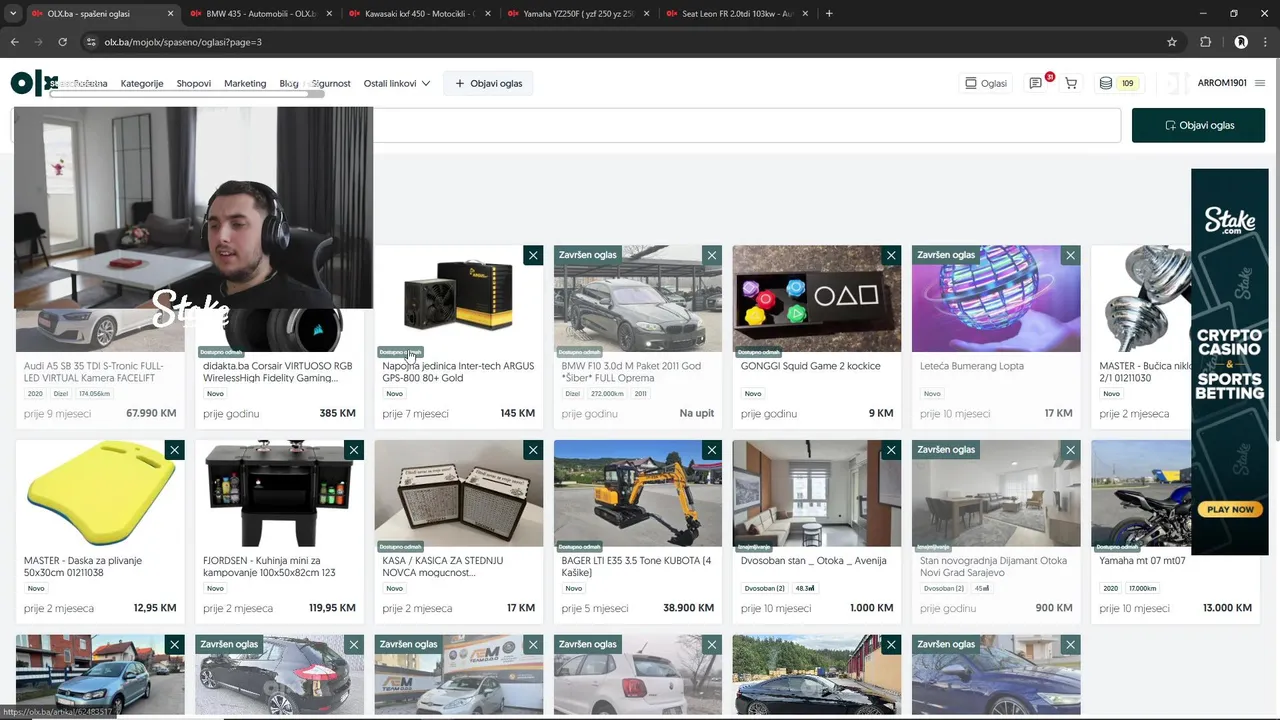Screen dimensions: 1280x720
Task: Reload the page in Chrome
Action: (62, 42)
